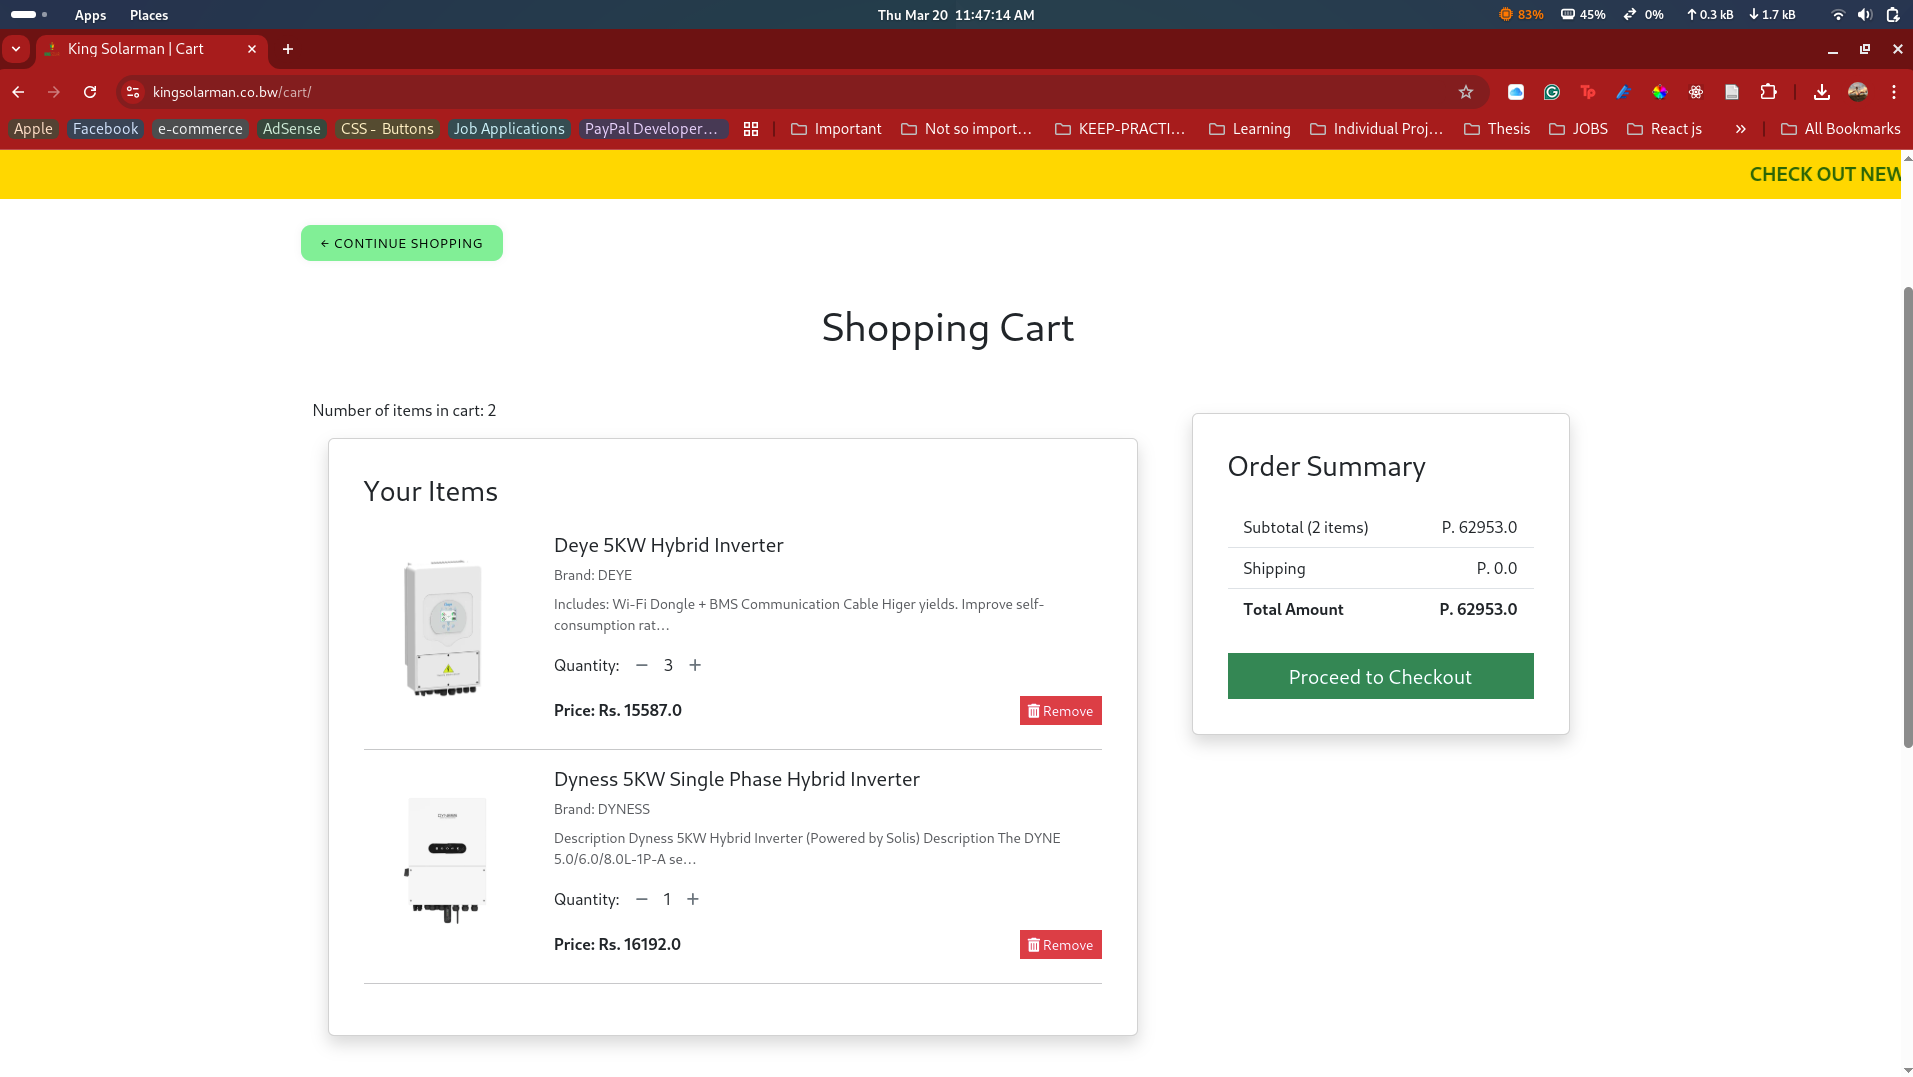
Task: Expand the hidden bookmarks overflow chevron
Action: point(1740,129)
